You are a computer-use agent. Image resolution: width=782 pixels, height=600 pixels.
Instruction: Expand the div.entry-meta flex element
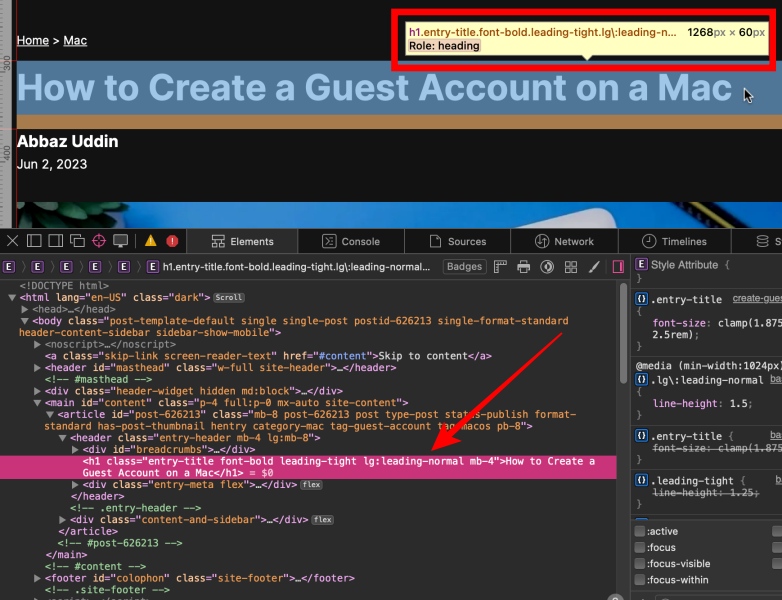75,485
